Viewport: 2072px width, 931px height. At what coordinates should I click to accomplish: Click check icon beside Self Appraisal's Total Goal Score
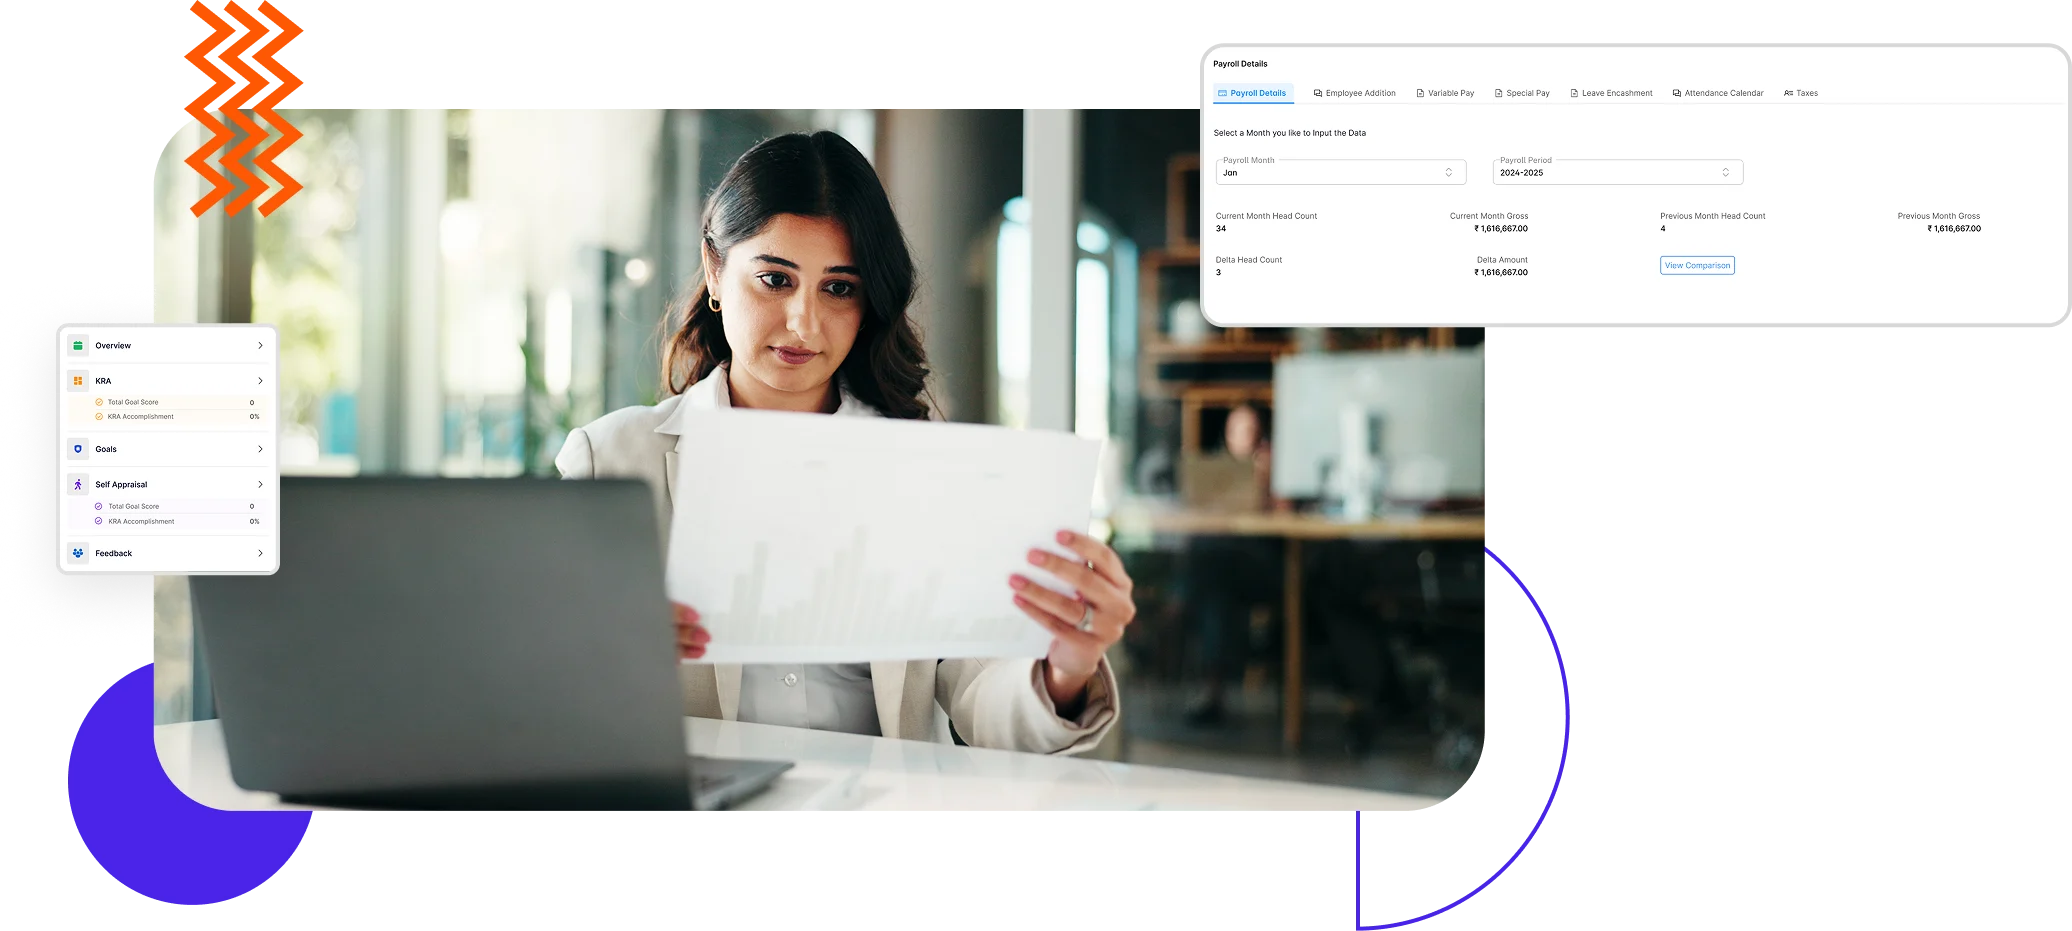(x=99, y=506)
